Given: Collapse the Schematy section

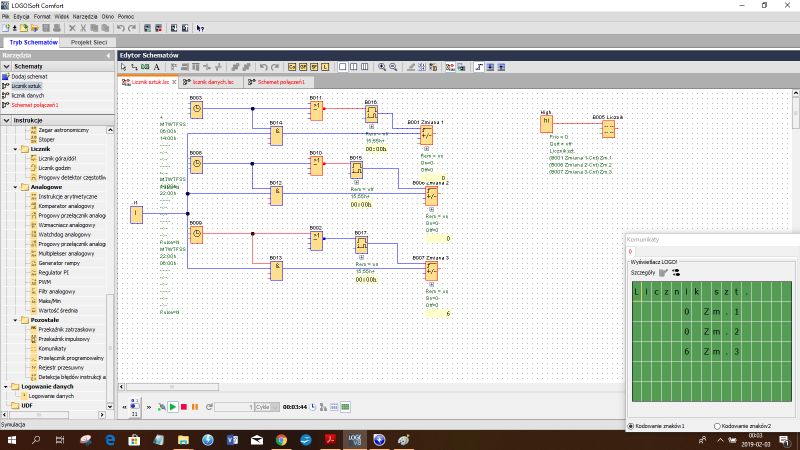Looking at the screenshot, I should point(6,66).
